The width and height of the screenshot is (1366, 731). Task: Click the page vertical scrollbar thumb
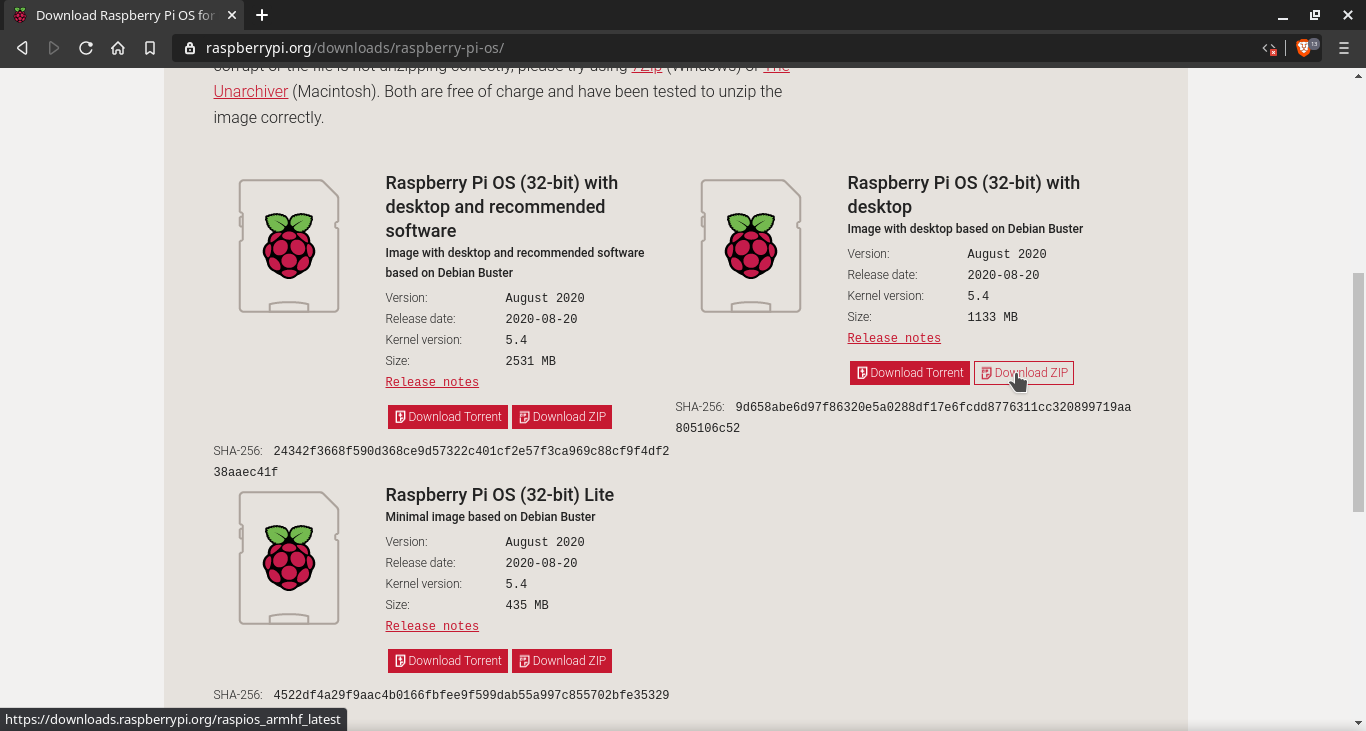coord(1358,392)
